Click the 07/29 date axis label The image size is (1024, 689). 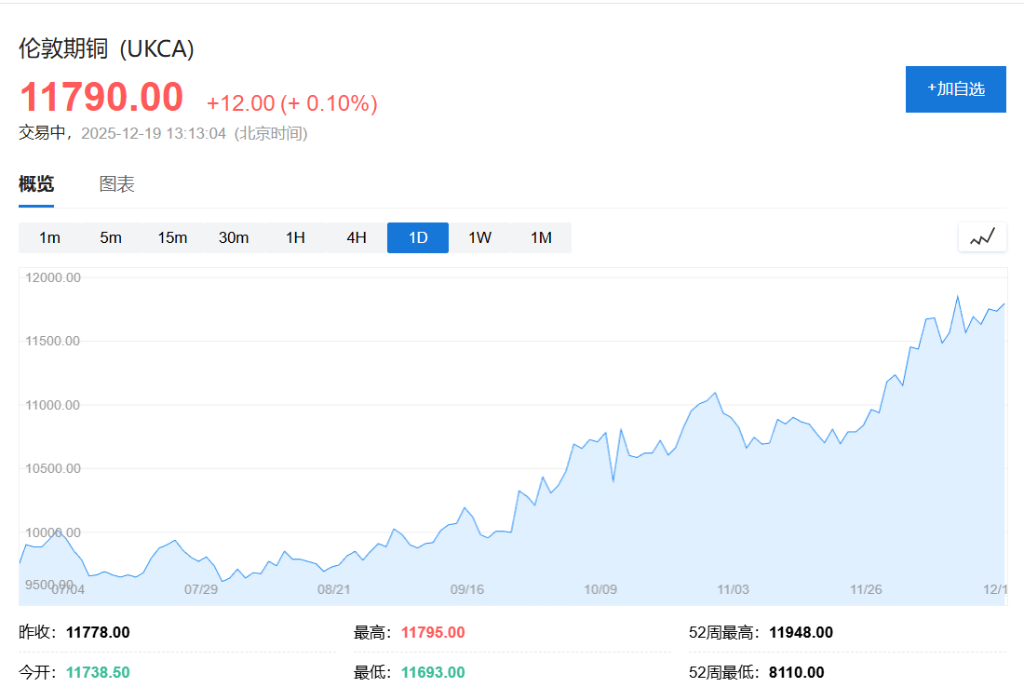point(201,590)
